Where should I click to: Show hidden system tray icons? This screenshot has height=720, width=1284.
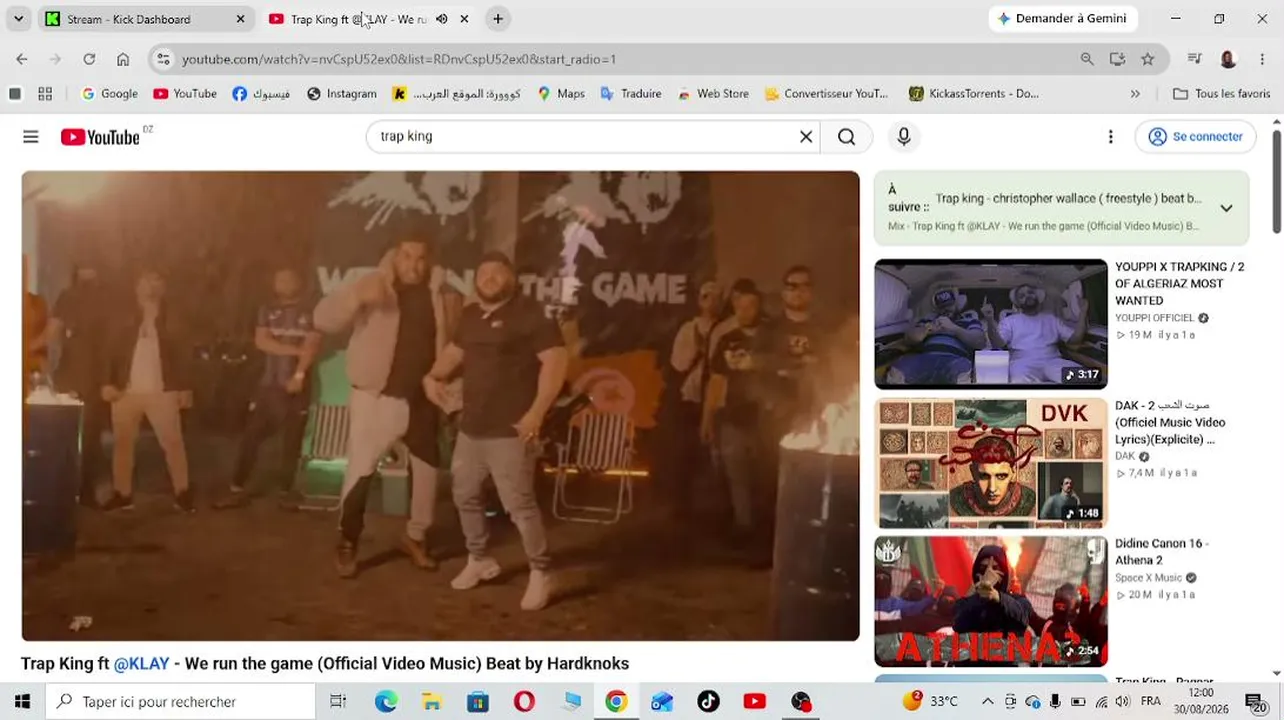(x=988, y=702)
